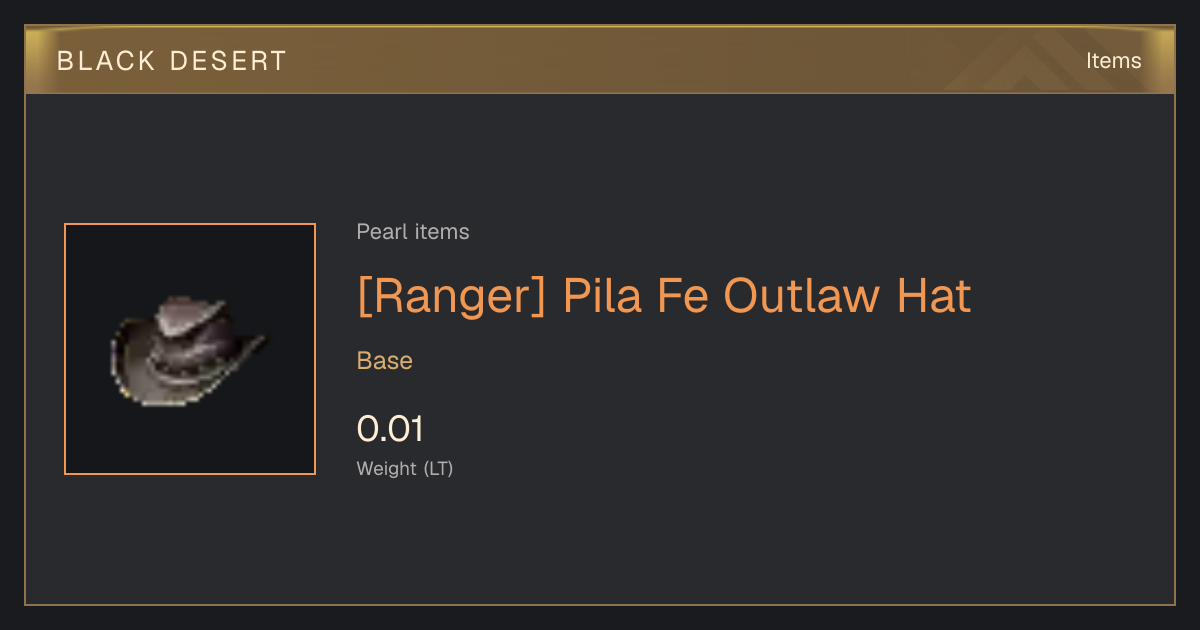Click the [Ranger] Pila Fe Outlaw Hat title
The height and width of the screenshot is (630, 1200).
tap(664, 296)
